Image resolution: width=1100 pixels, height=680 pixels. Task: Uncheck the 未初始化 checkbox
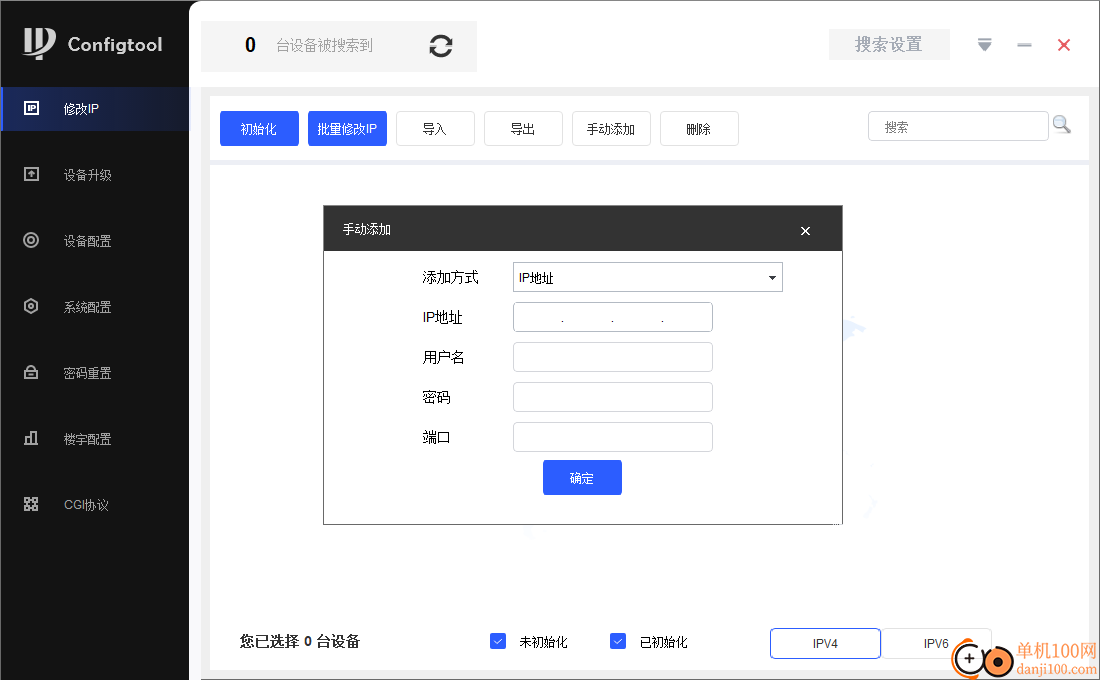[x=498, y=641]
